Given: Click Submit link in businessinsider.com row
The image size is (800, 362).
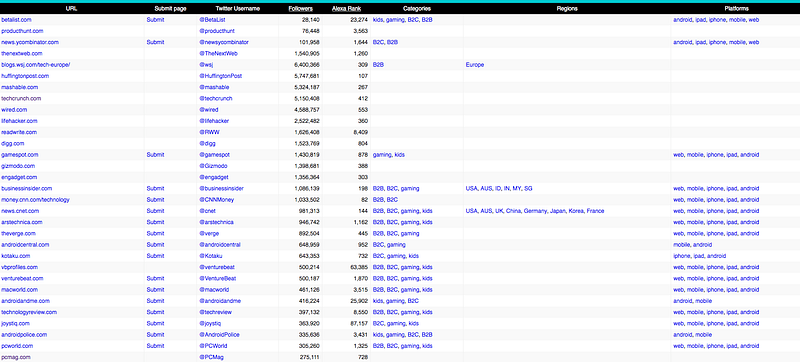Looking at the screenshot, I should (x=155, y=188).
